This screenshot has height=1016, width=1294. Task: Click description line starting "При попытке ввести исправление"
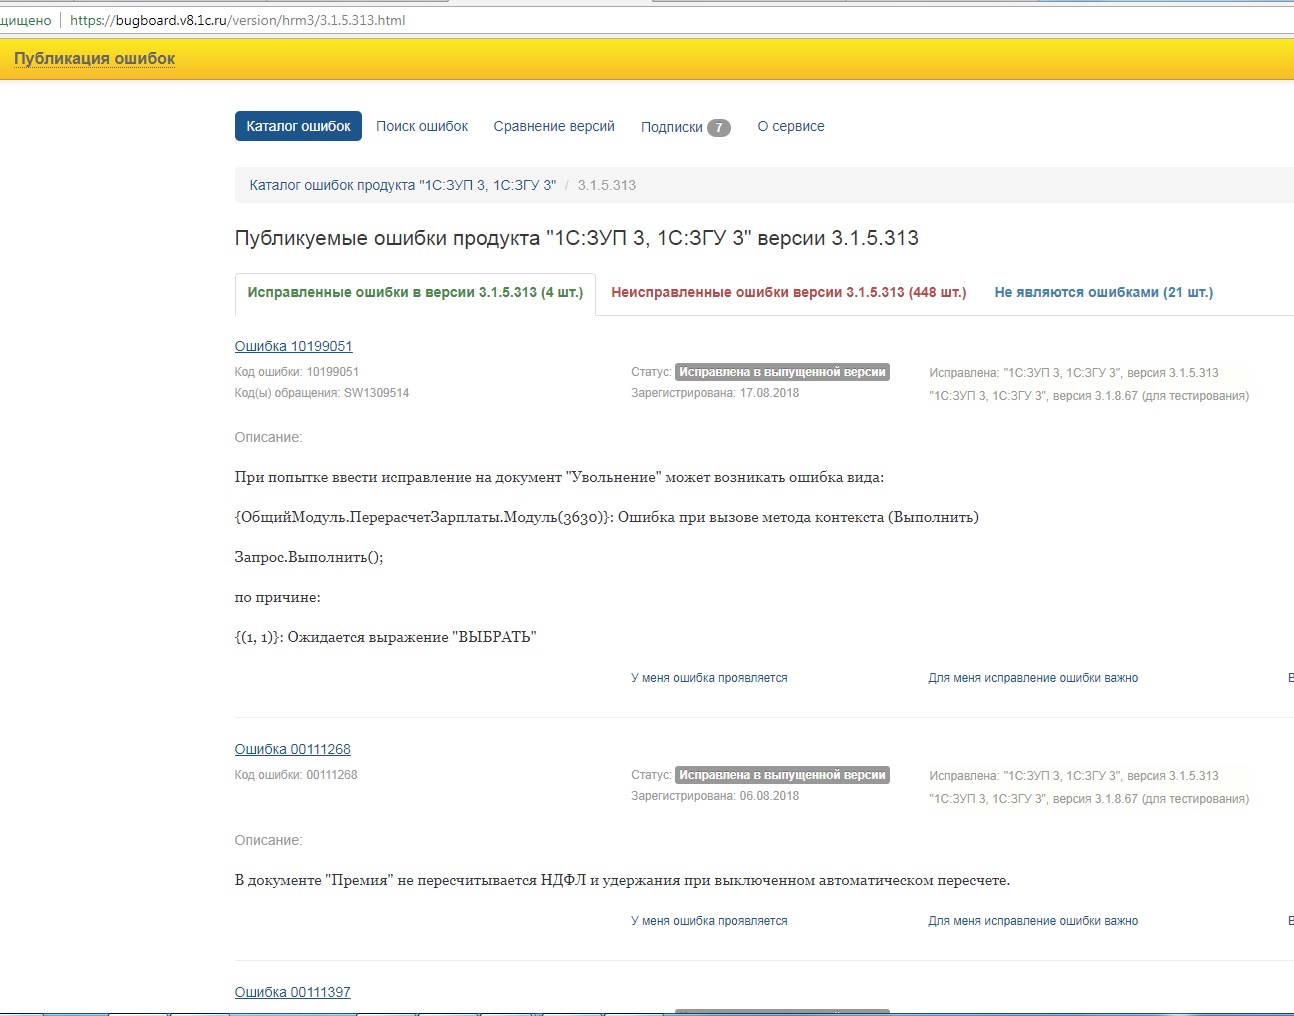[x=559, y=477]
